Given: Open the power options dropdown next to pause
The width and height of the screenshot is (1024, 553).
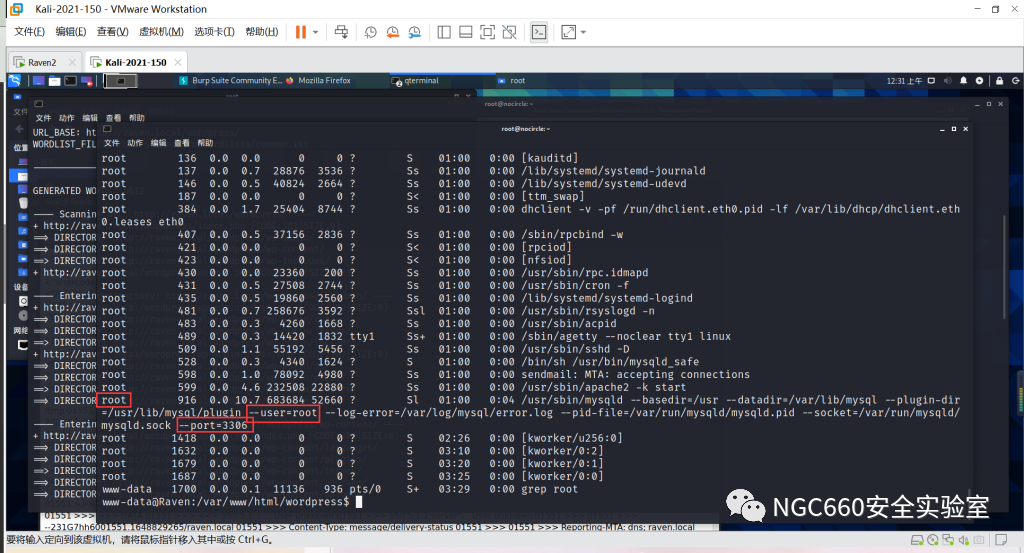Looking at the screenshot, I should pos(315,32).
